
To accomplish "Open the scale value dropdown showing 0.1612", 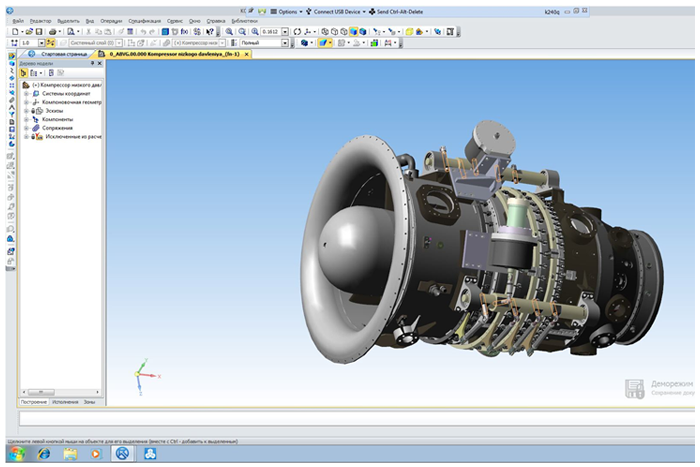I will 285,32.
